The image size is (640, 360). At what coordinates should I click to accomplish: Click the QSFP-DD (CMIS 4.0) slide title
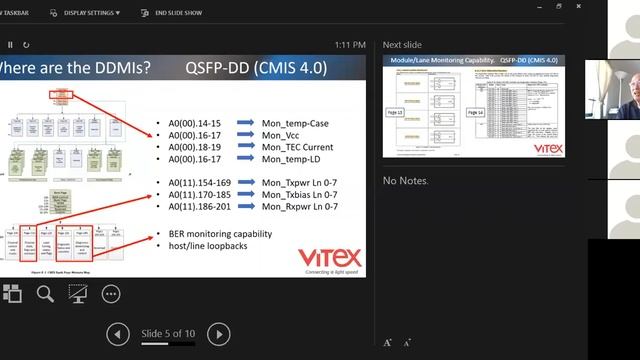(256, 68)
